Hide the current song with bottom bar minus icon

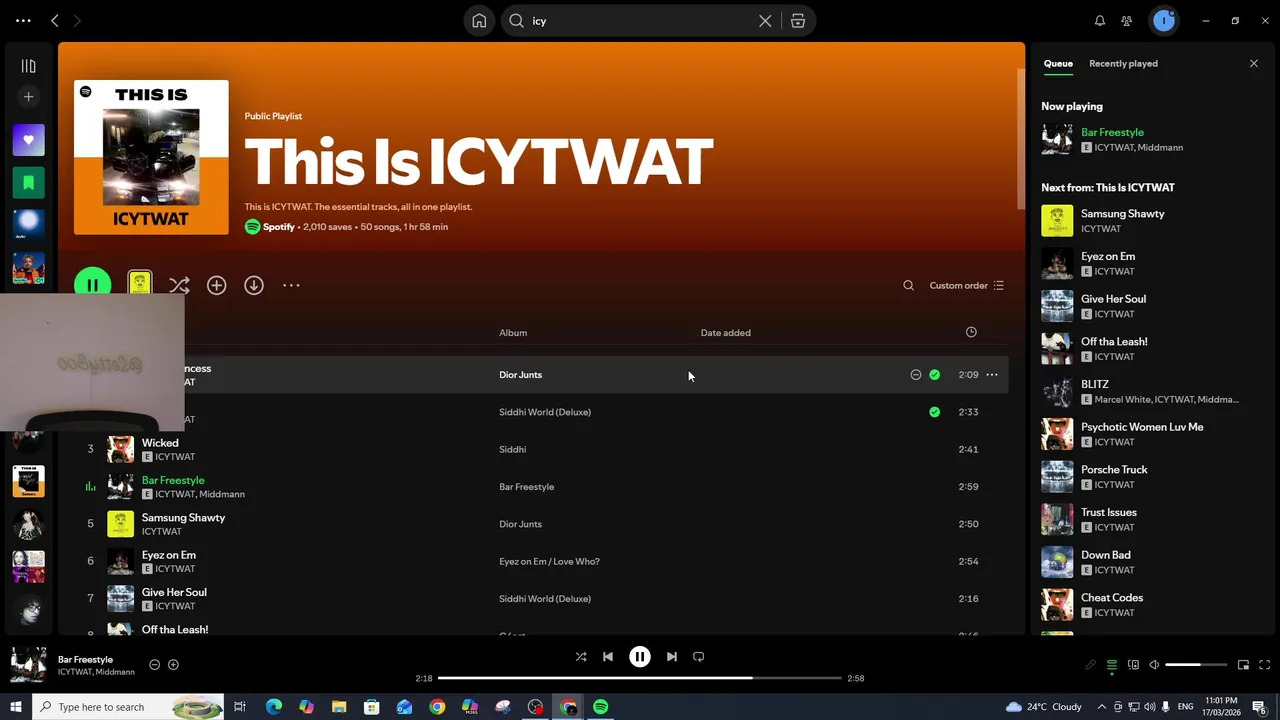(x=154, y=665)
